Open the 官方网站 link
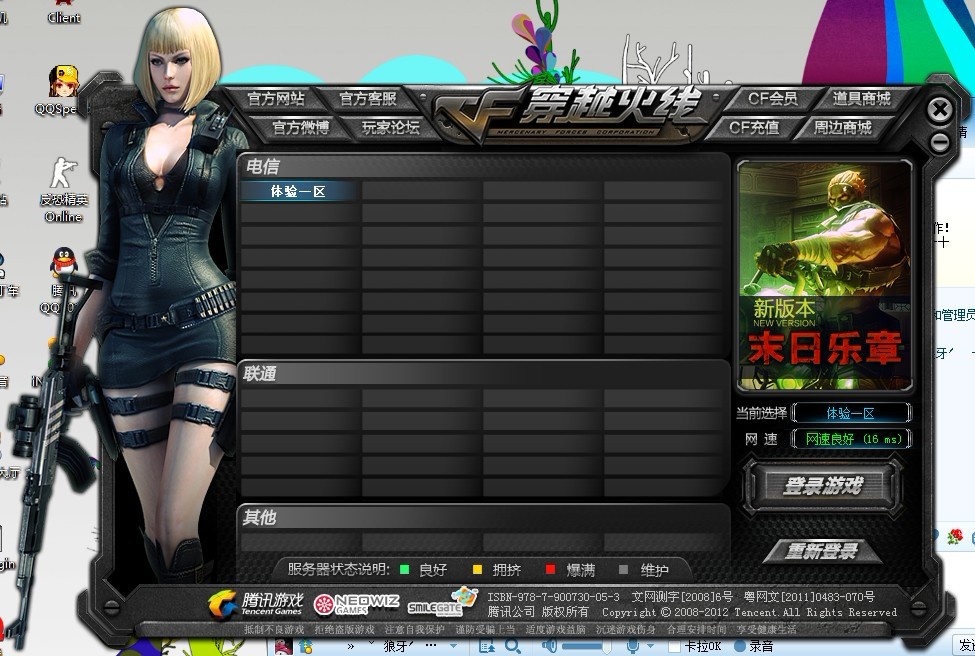The image size is (975, 656). (275, 99)
